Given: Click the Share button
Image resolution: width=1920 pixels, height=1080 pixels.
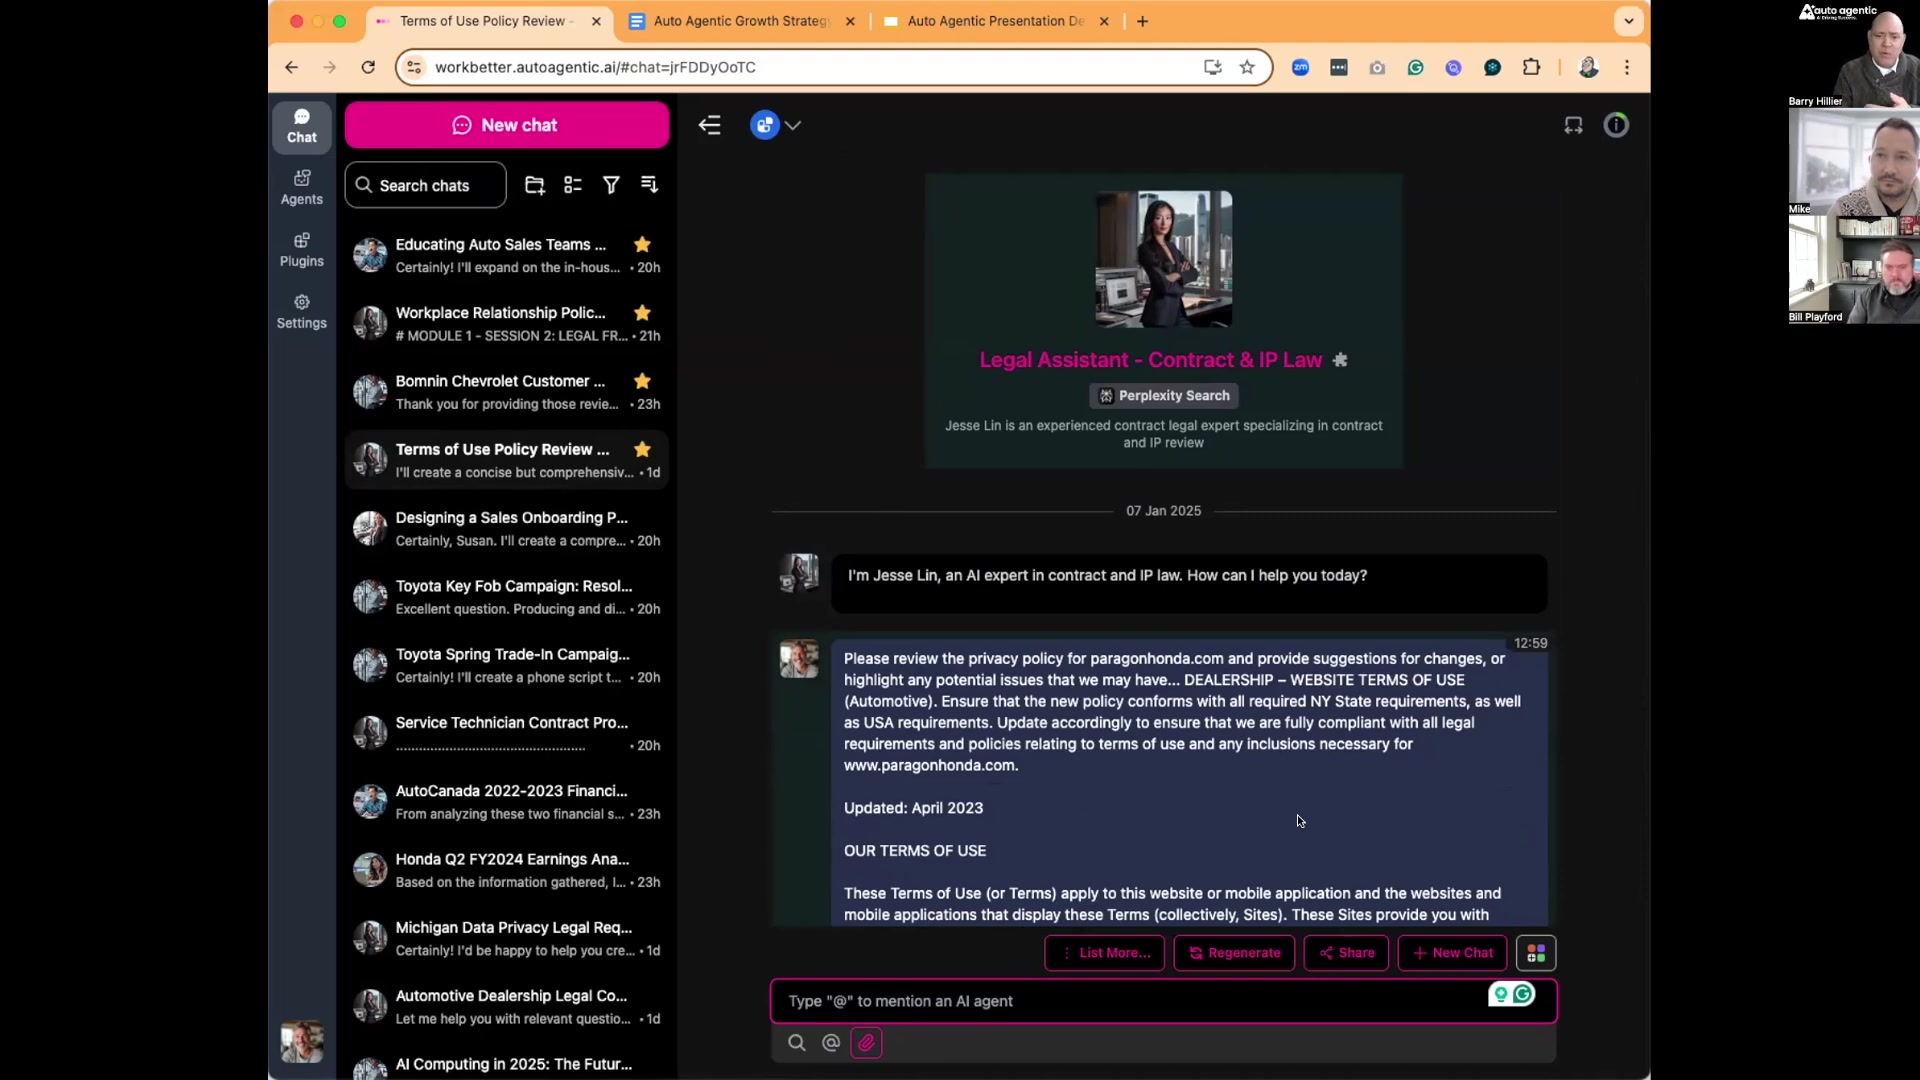Looking at the screenshot, I should click(1347, 953).
